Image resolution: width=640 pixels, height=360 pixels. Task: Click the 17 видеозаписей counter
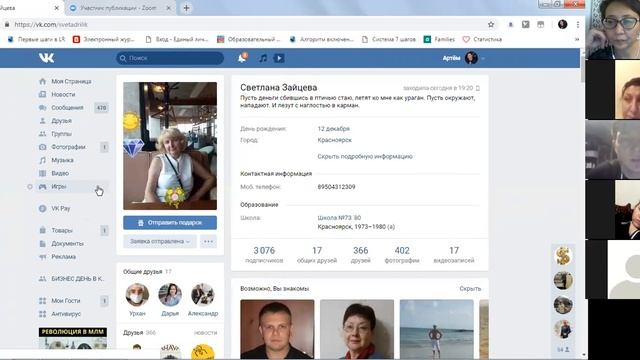pos(454,254)
